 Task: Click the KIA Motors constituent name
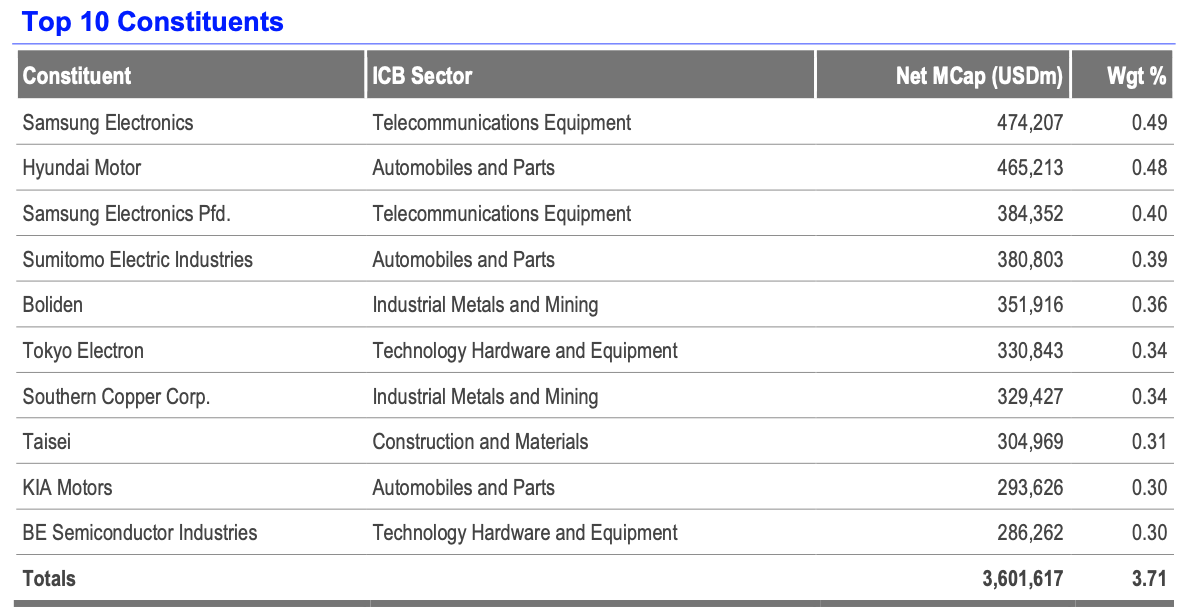coord(68,488)
